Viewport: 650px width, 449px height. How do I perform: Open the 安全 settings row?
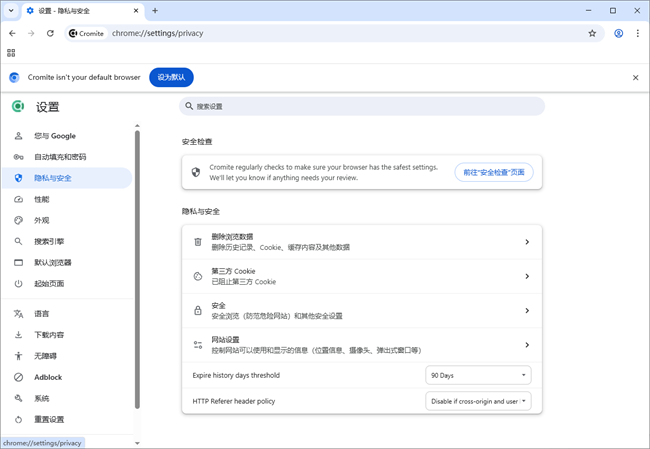point(362,311)
